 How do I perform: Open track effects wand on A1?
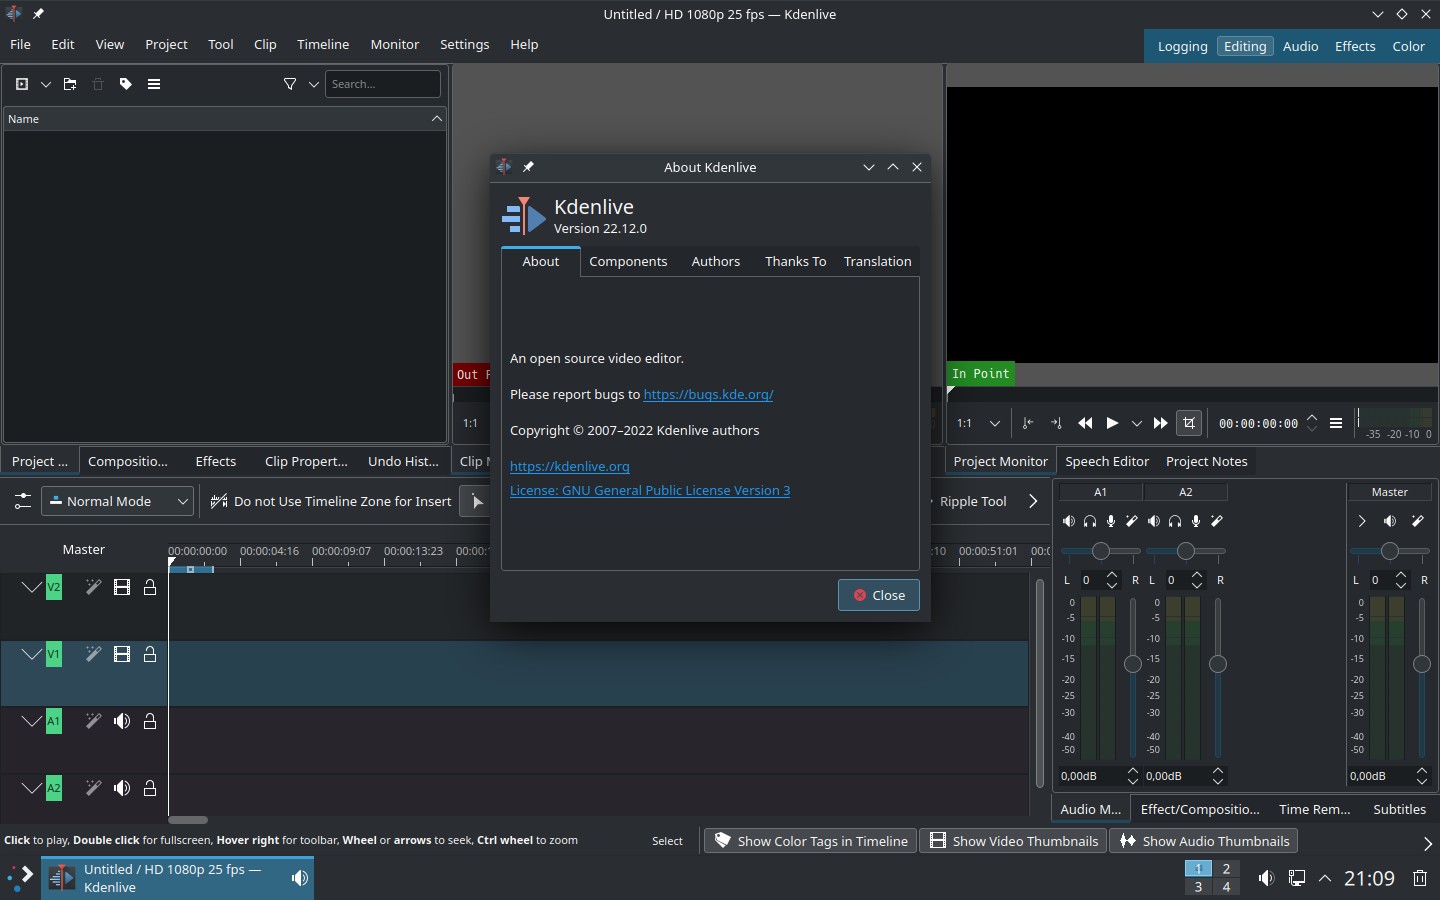click(x=93, y=721)
